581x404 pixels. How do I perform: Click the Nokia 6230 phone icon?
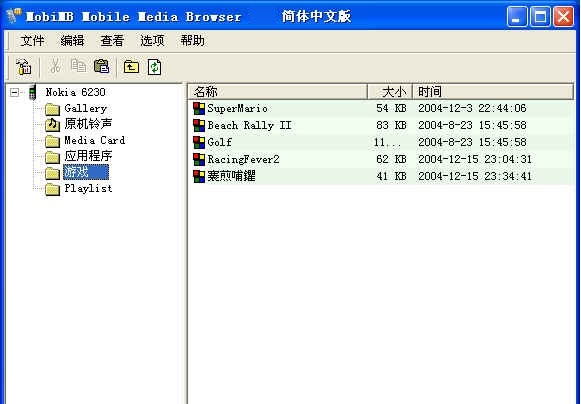(33, 92)
